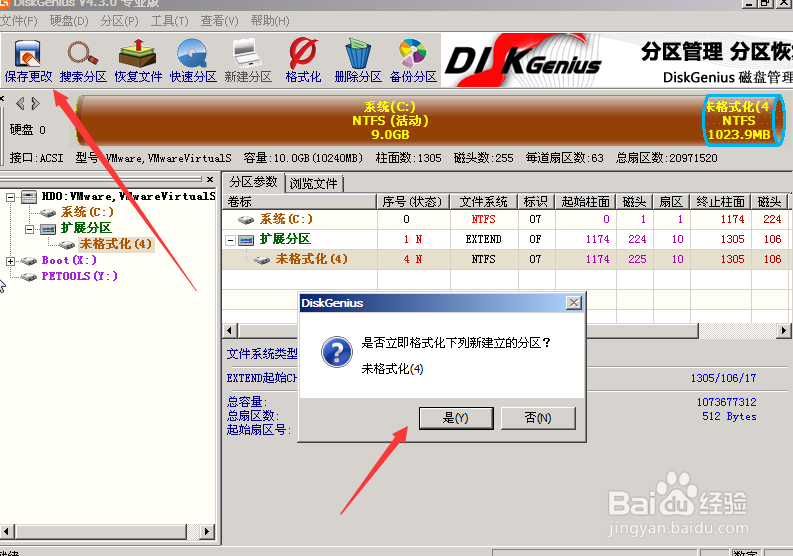Screen dimensions: 793x556
Task: Click the 序号(状态) column header
Action: click(413, 202)
